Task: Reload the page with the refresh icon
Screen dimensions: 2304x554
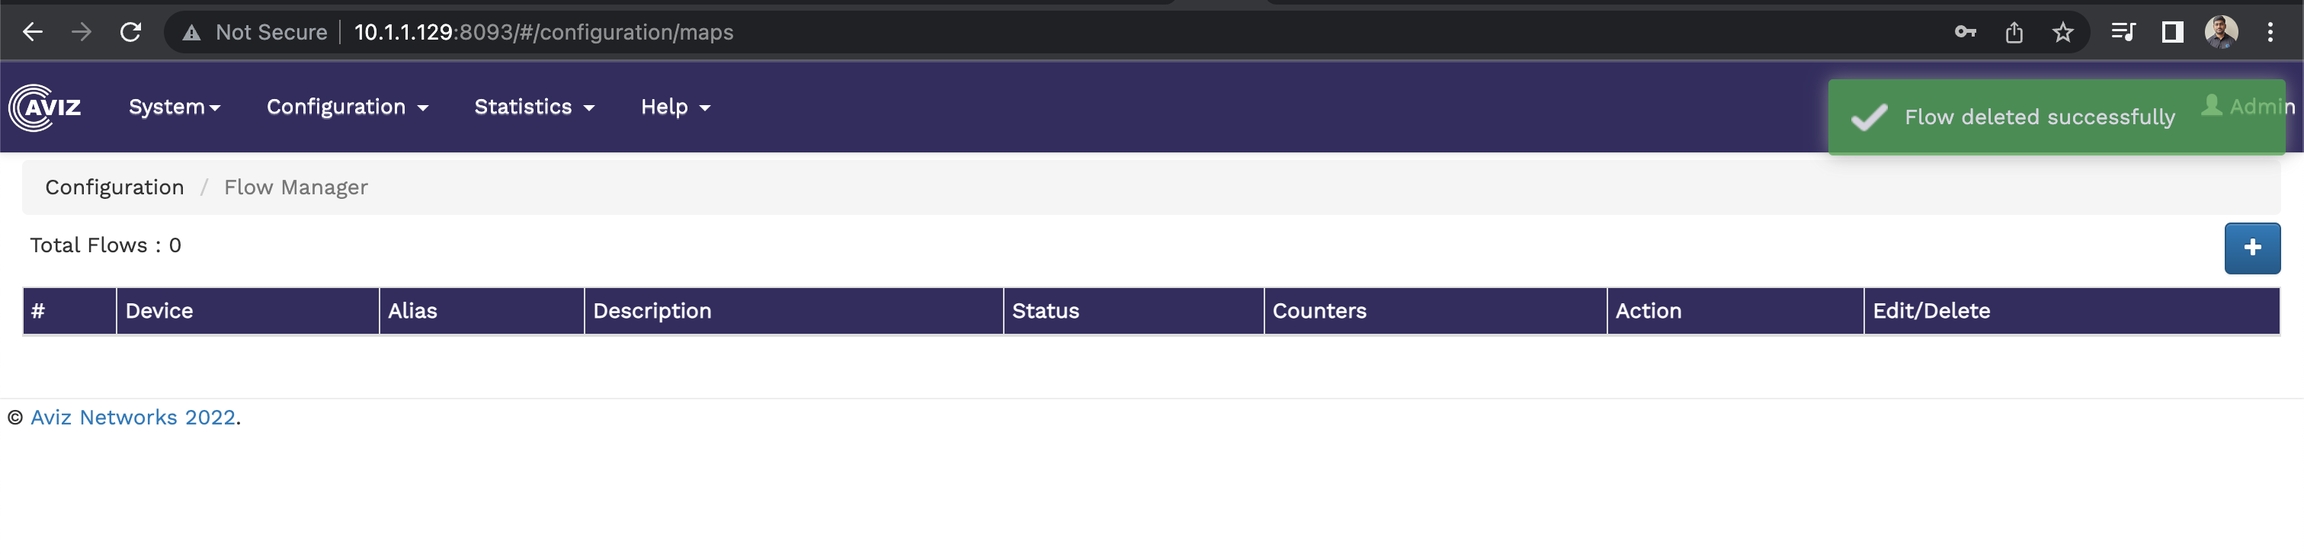Action: (130, 32)
